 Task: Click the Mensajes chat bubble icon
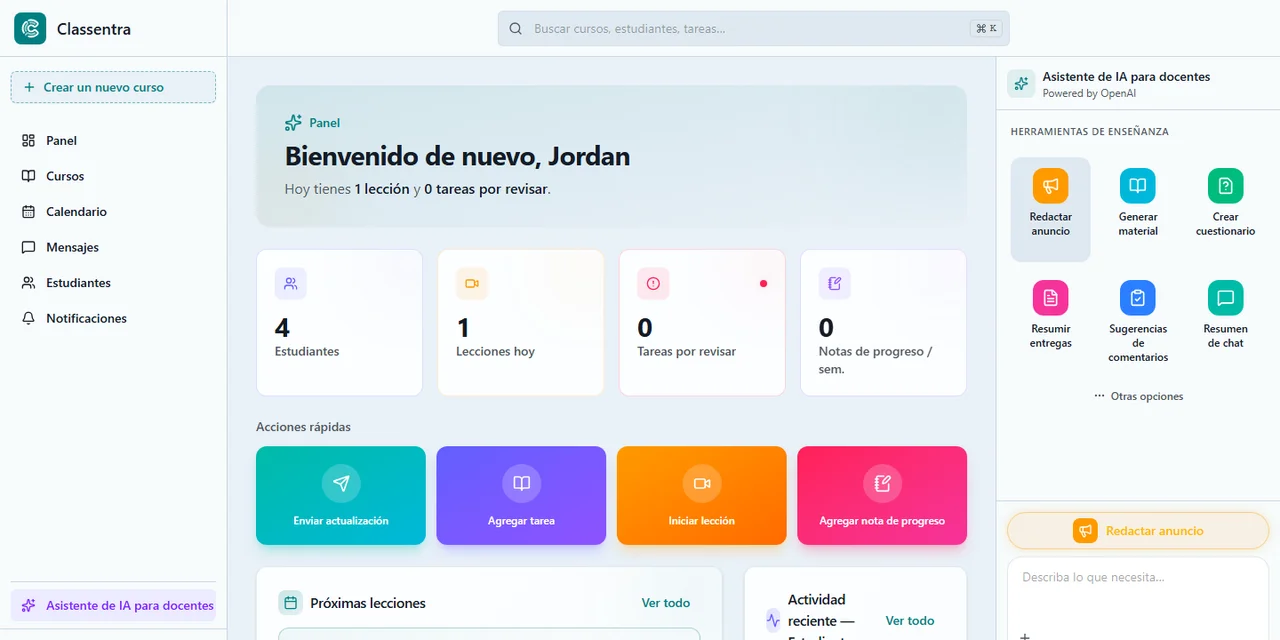coord(28,247)
